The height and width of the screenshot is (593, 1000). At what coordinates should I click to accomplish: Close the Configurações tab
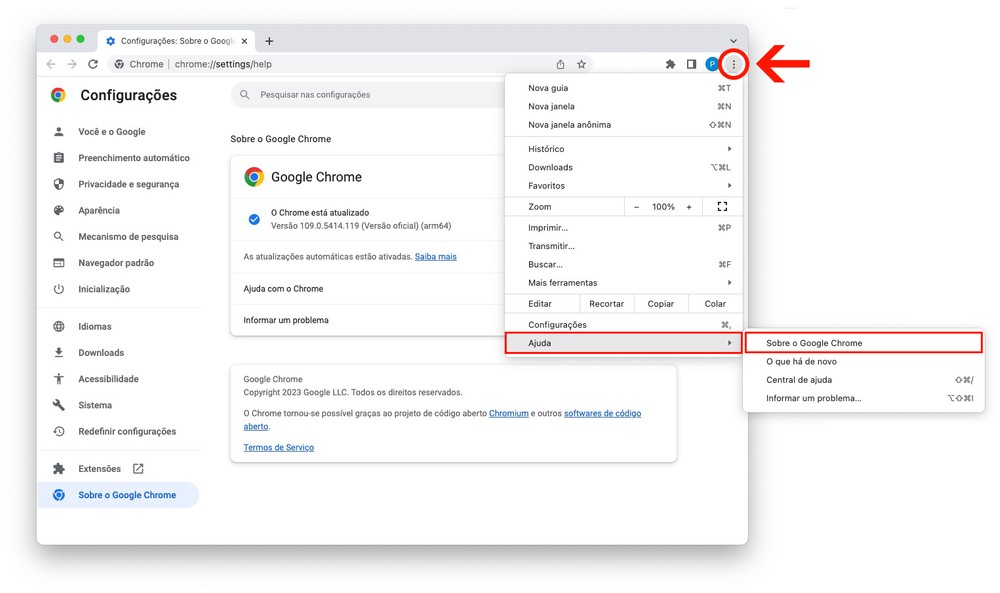244,41
